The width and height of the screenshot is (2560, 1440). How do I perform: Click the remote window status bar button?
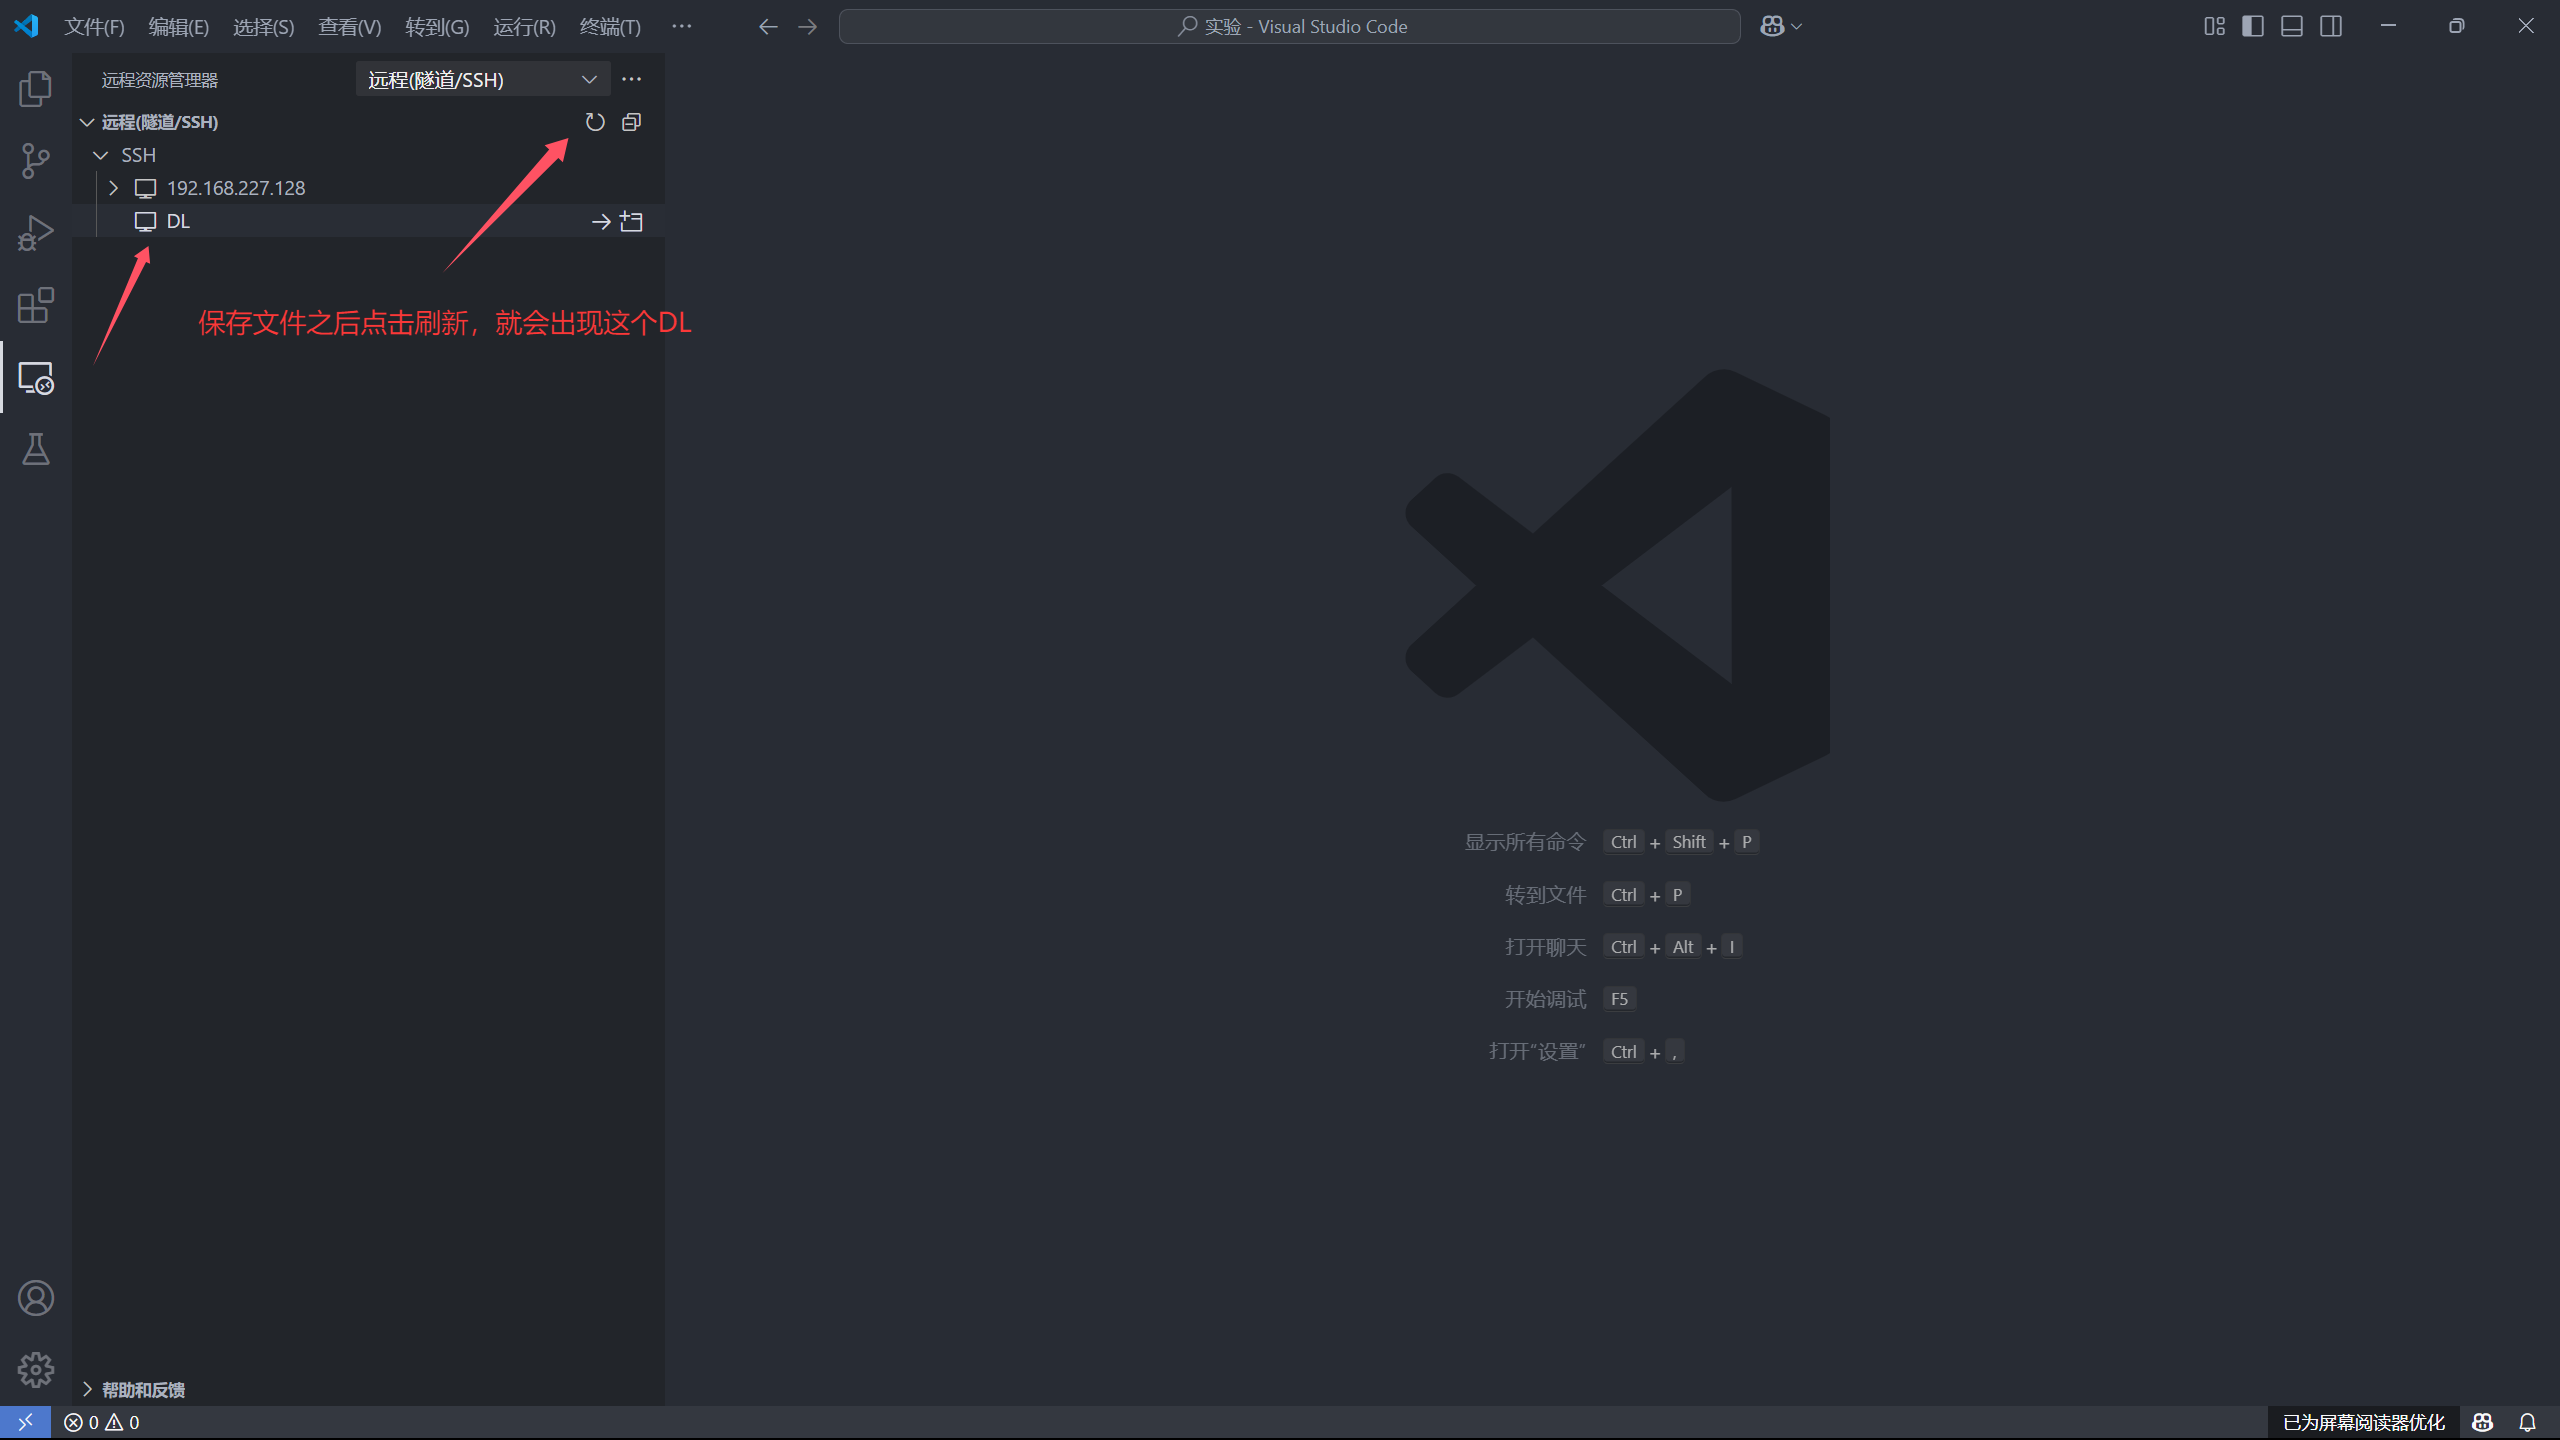pyautogui.click(x=25, y=1421)
